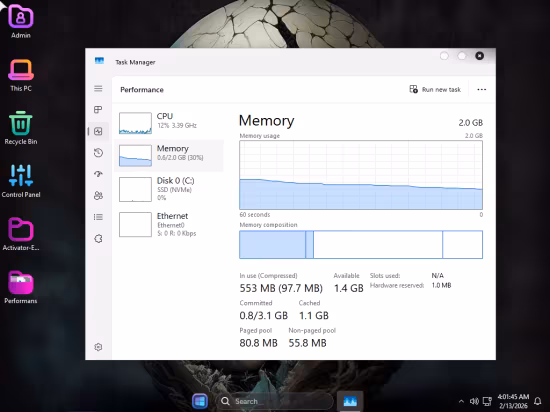Open the Windows Start button
Image resolution: width=550 pixels, height=412 pixels.
(200, 401)
